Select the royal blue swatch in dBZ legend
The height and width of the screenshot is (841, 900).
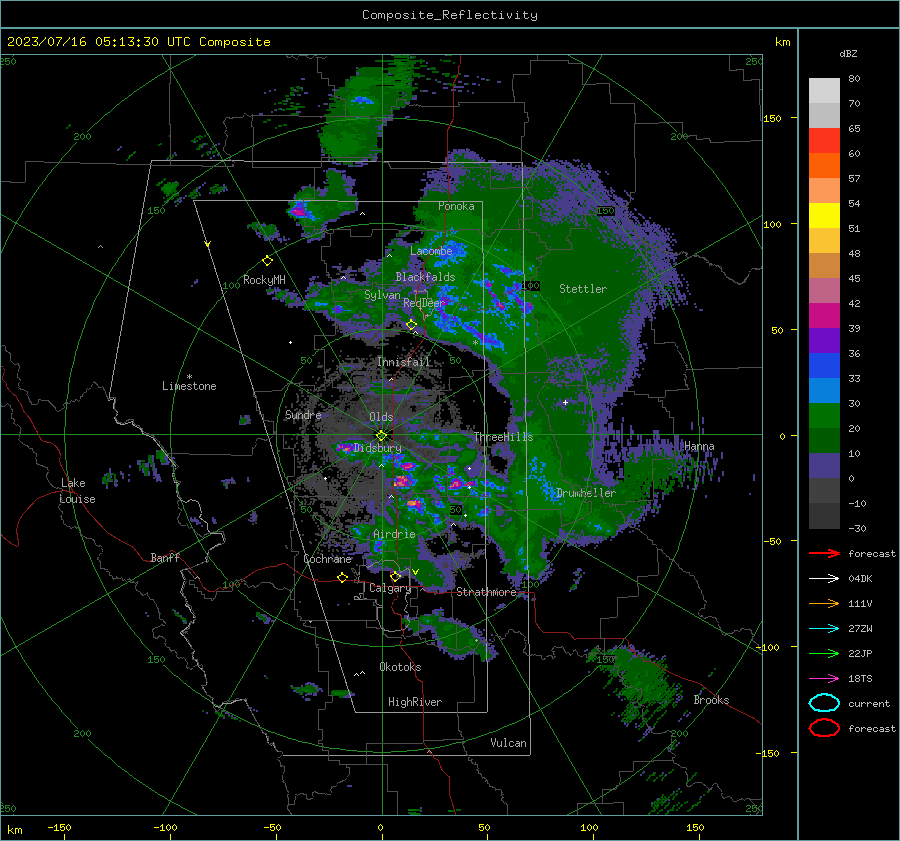point(824,366)
